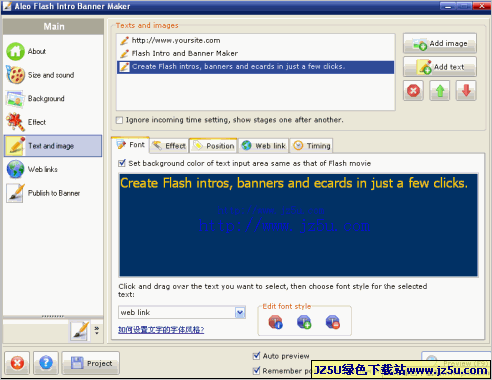Screen dimensions: 492x380
Task: Click remove font style minus icon
Action: pos(333,322)
